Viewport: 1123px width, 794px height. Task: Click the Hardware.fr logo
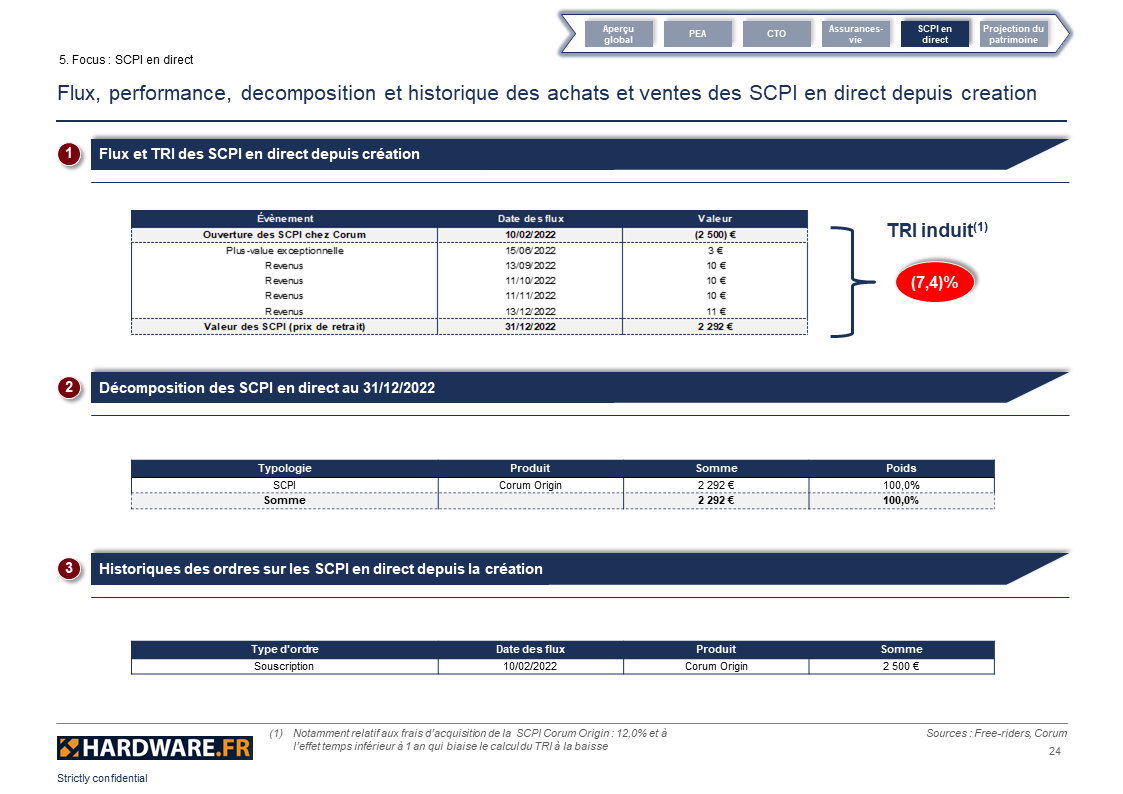pyautogui.click(x=155, y=748)
